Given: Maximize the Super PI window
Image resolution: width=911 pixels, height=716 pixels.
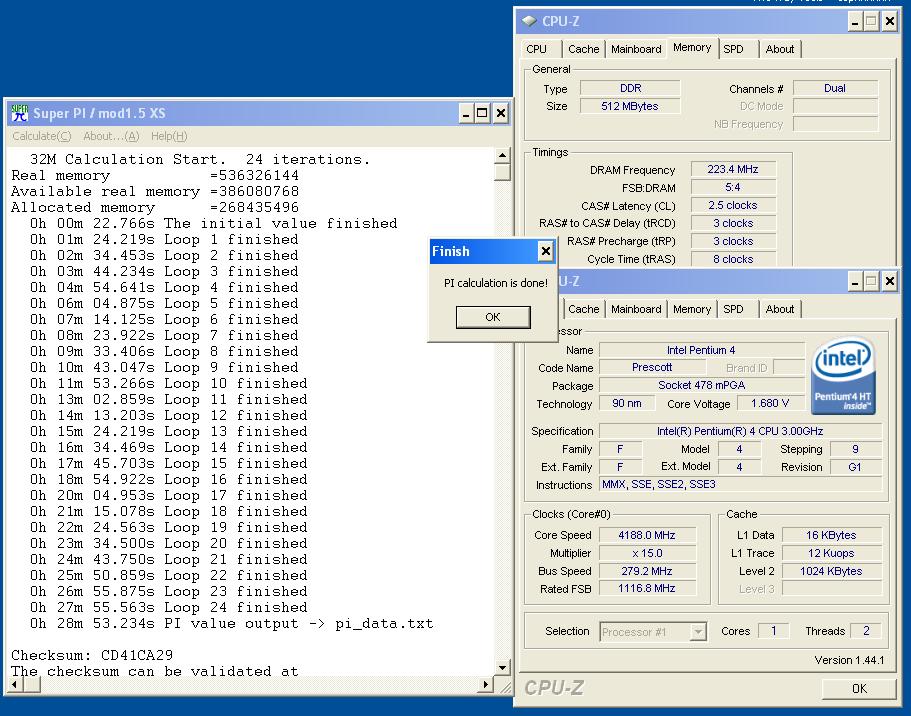Looking at the screenshot, I should tap(482, 113).
